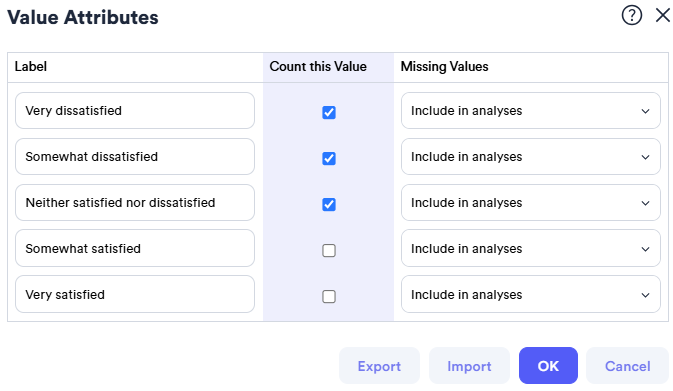Enable Count this Value for Somewhat satisfied
673x391 pixels.
coord(329,250)
